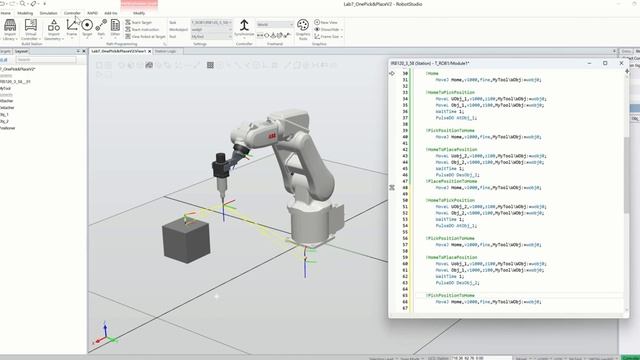The image size is (640, 360).
Task: Select Detacher in the layout tree
Action: pyautogui.click(x=7, y=108)
